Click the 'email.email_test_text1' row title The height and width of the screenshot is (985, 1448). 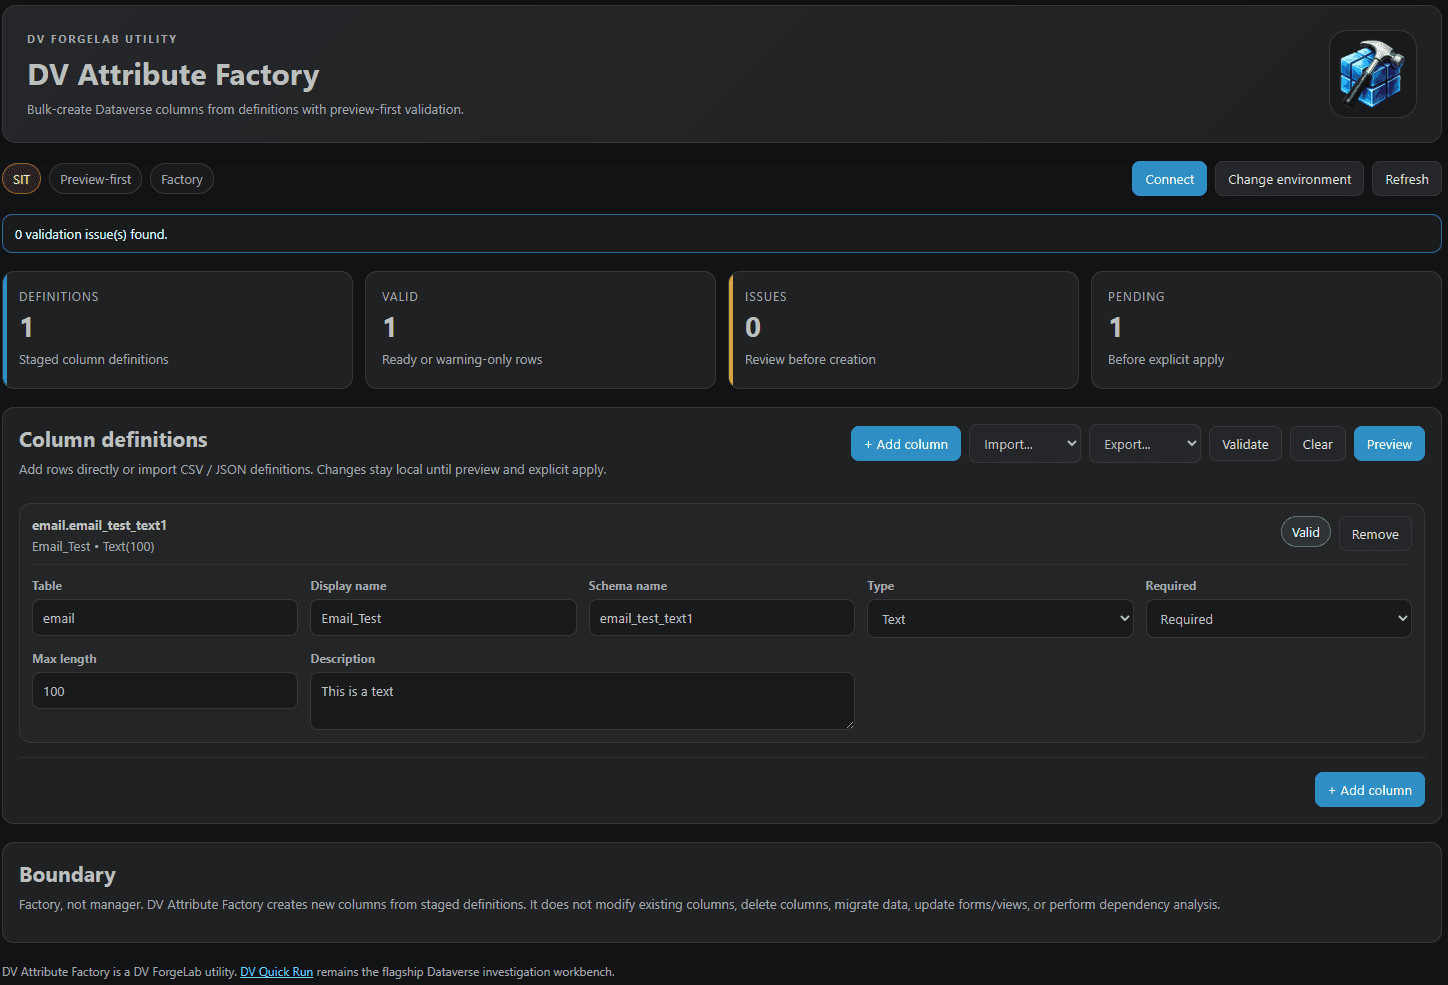click(99, 525)
